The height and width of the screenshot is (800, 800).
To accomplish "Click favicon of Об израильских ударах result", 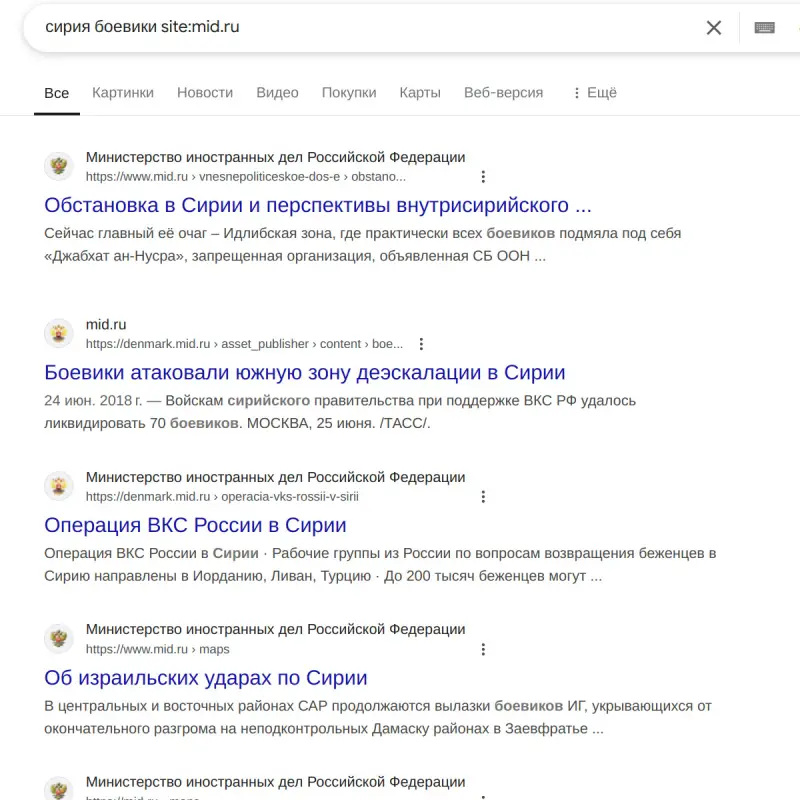I will point(59,638).
